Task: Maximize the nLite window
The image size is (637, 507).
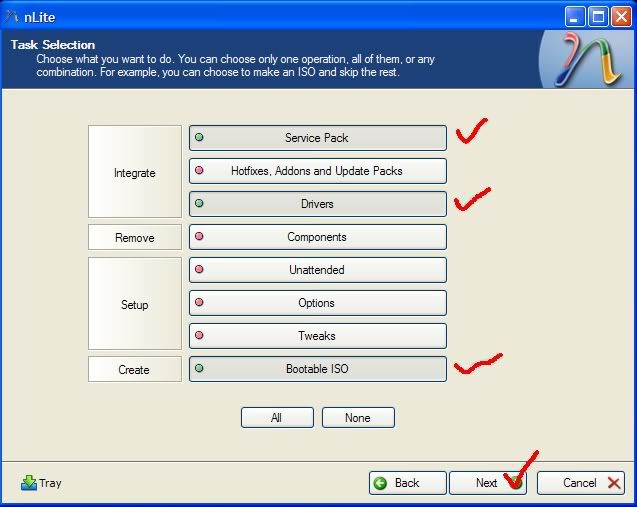Action: click(x=598, y=17)
